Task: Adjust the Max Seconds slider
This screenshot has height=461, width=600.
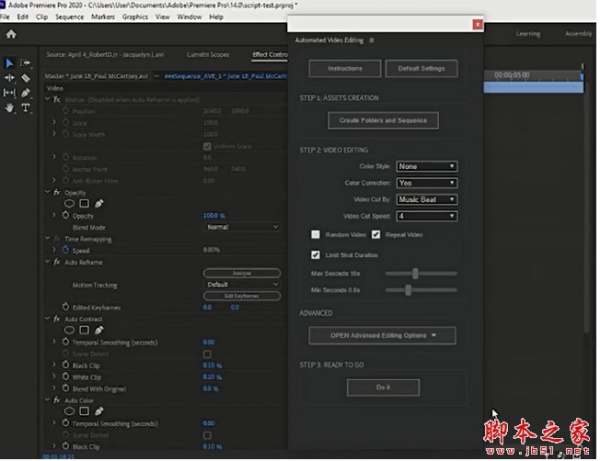Action: (415, 274)
